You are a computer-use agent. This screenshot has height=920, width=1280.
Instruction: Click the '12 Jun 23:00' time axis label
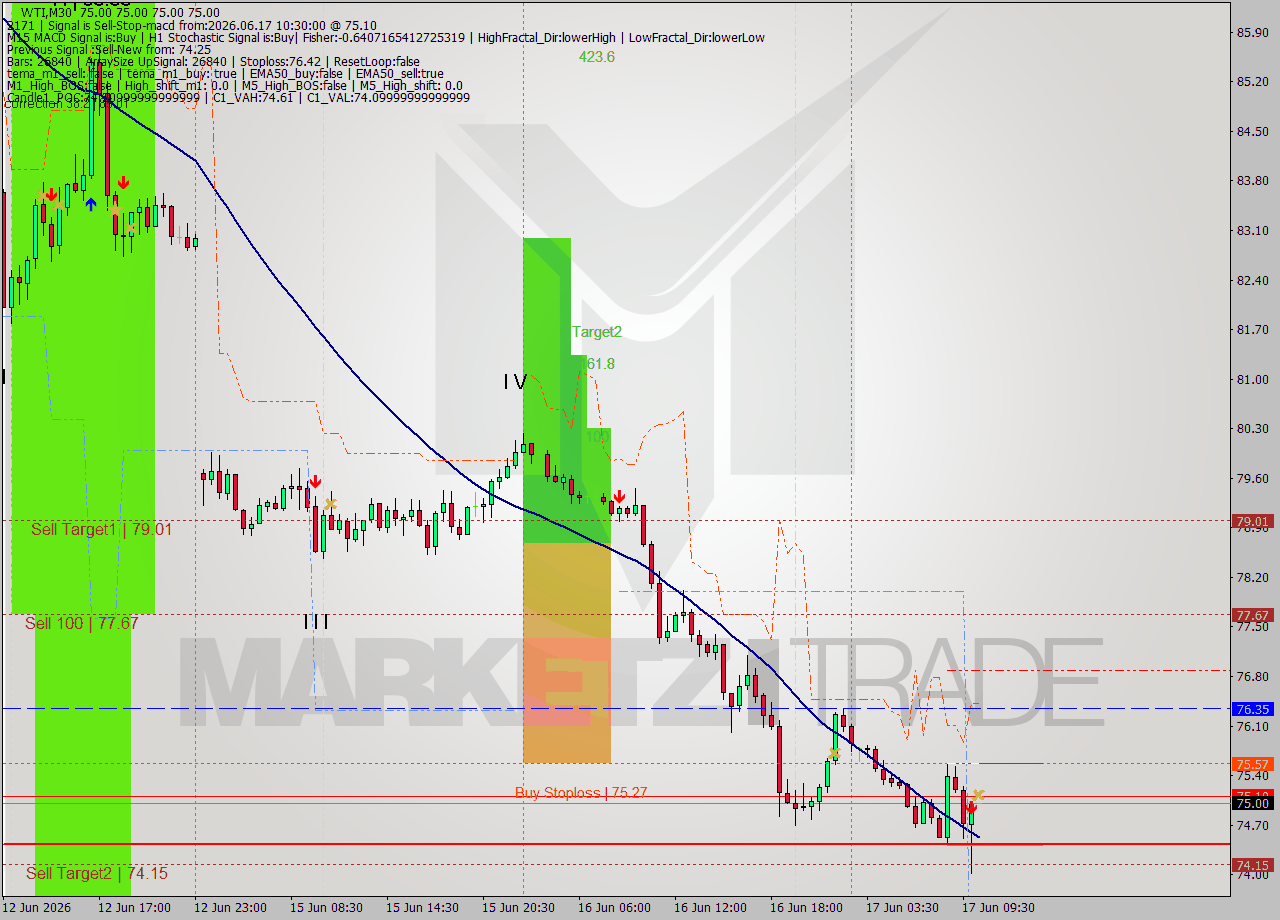click(x=230, y=907)
